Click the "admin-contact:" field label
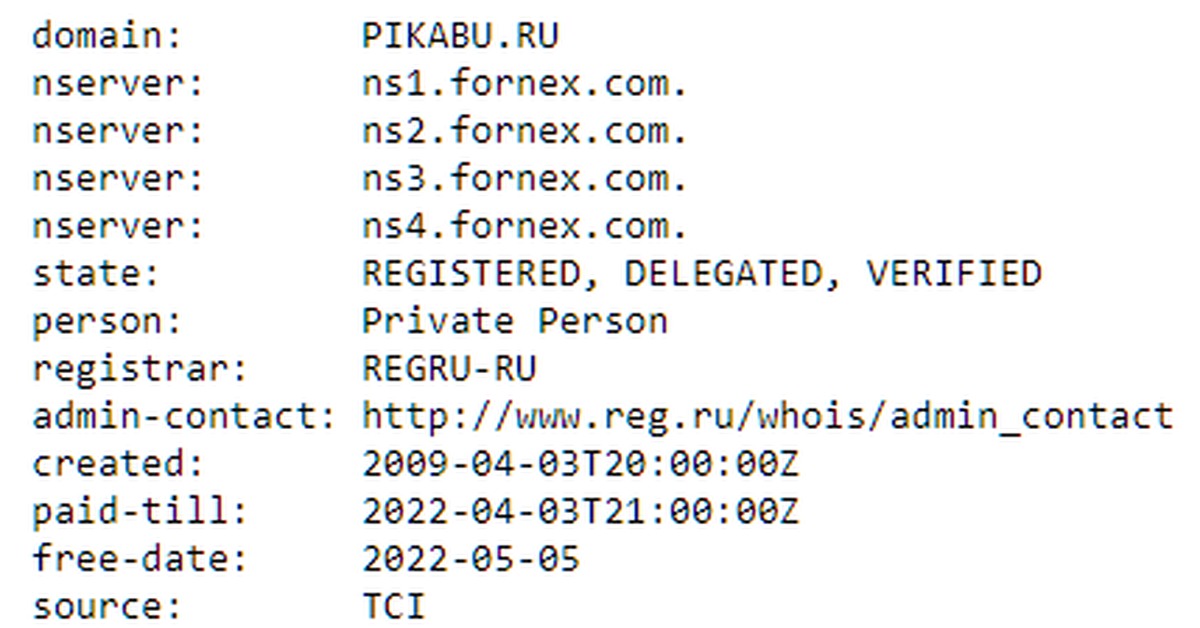Image resolution: width=1200 pixels, height=628 pixels. (x=185, y=416)
